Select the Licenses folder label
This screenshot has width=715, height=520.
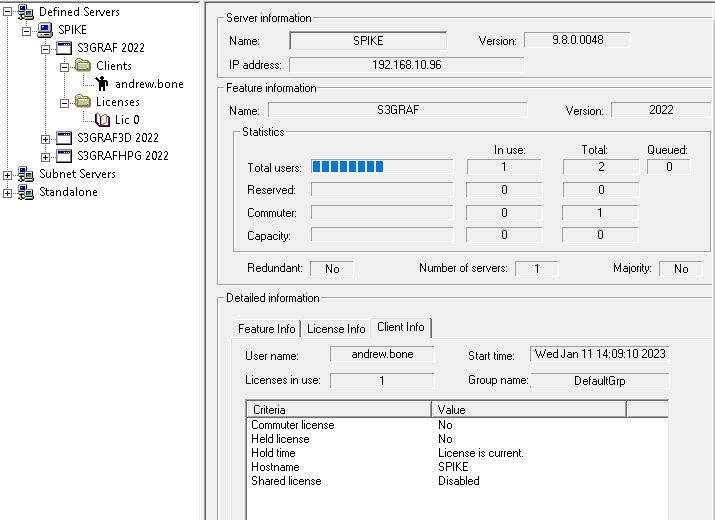point(118,102)
